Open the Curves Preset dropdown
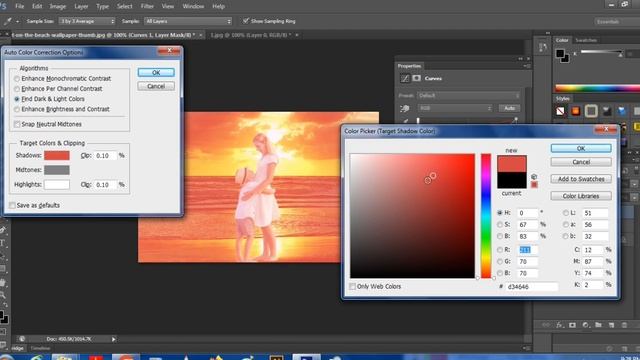Viewport: 640px width, 360px height. tap(469, 96)
